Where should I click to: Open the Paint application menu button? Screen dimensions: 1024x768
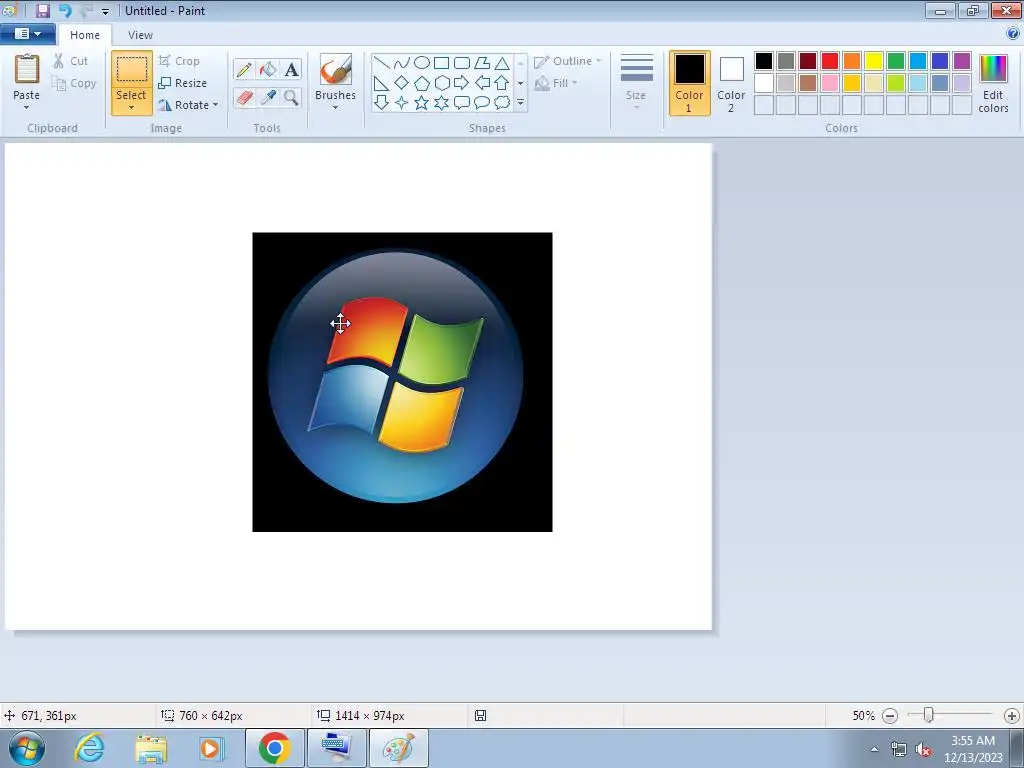click(x=27, y=34)
